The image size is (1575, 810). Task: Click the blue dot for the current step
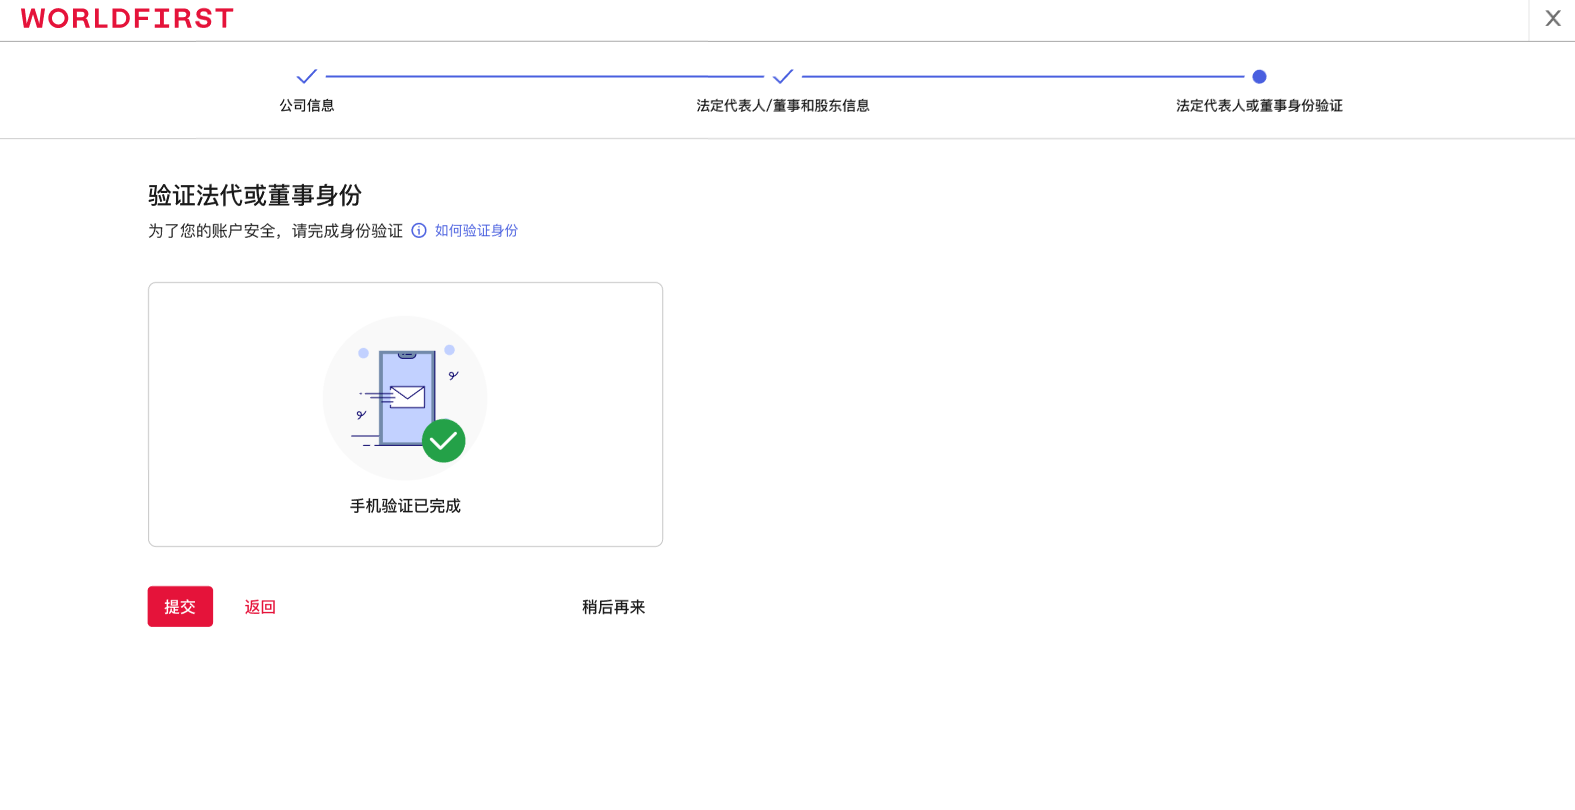[x=1259, y=77]
